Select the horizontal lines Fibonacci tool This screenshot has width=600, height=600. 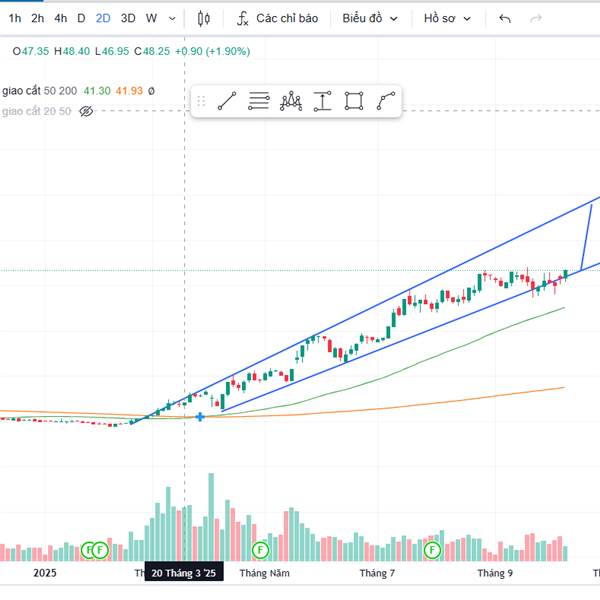coord(259,101)
